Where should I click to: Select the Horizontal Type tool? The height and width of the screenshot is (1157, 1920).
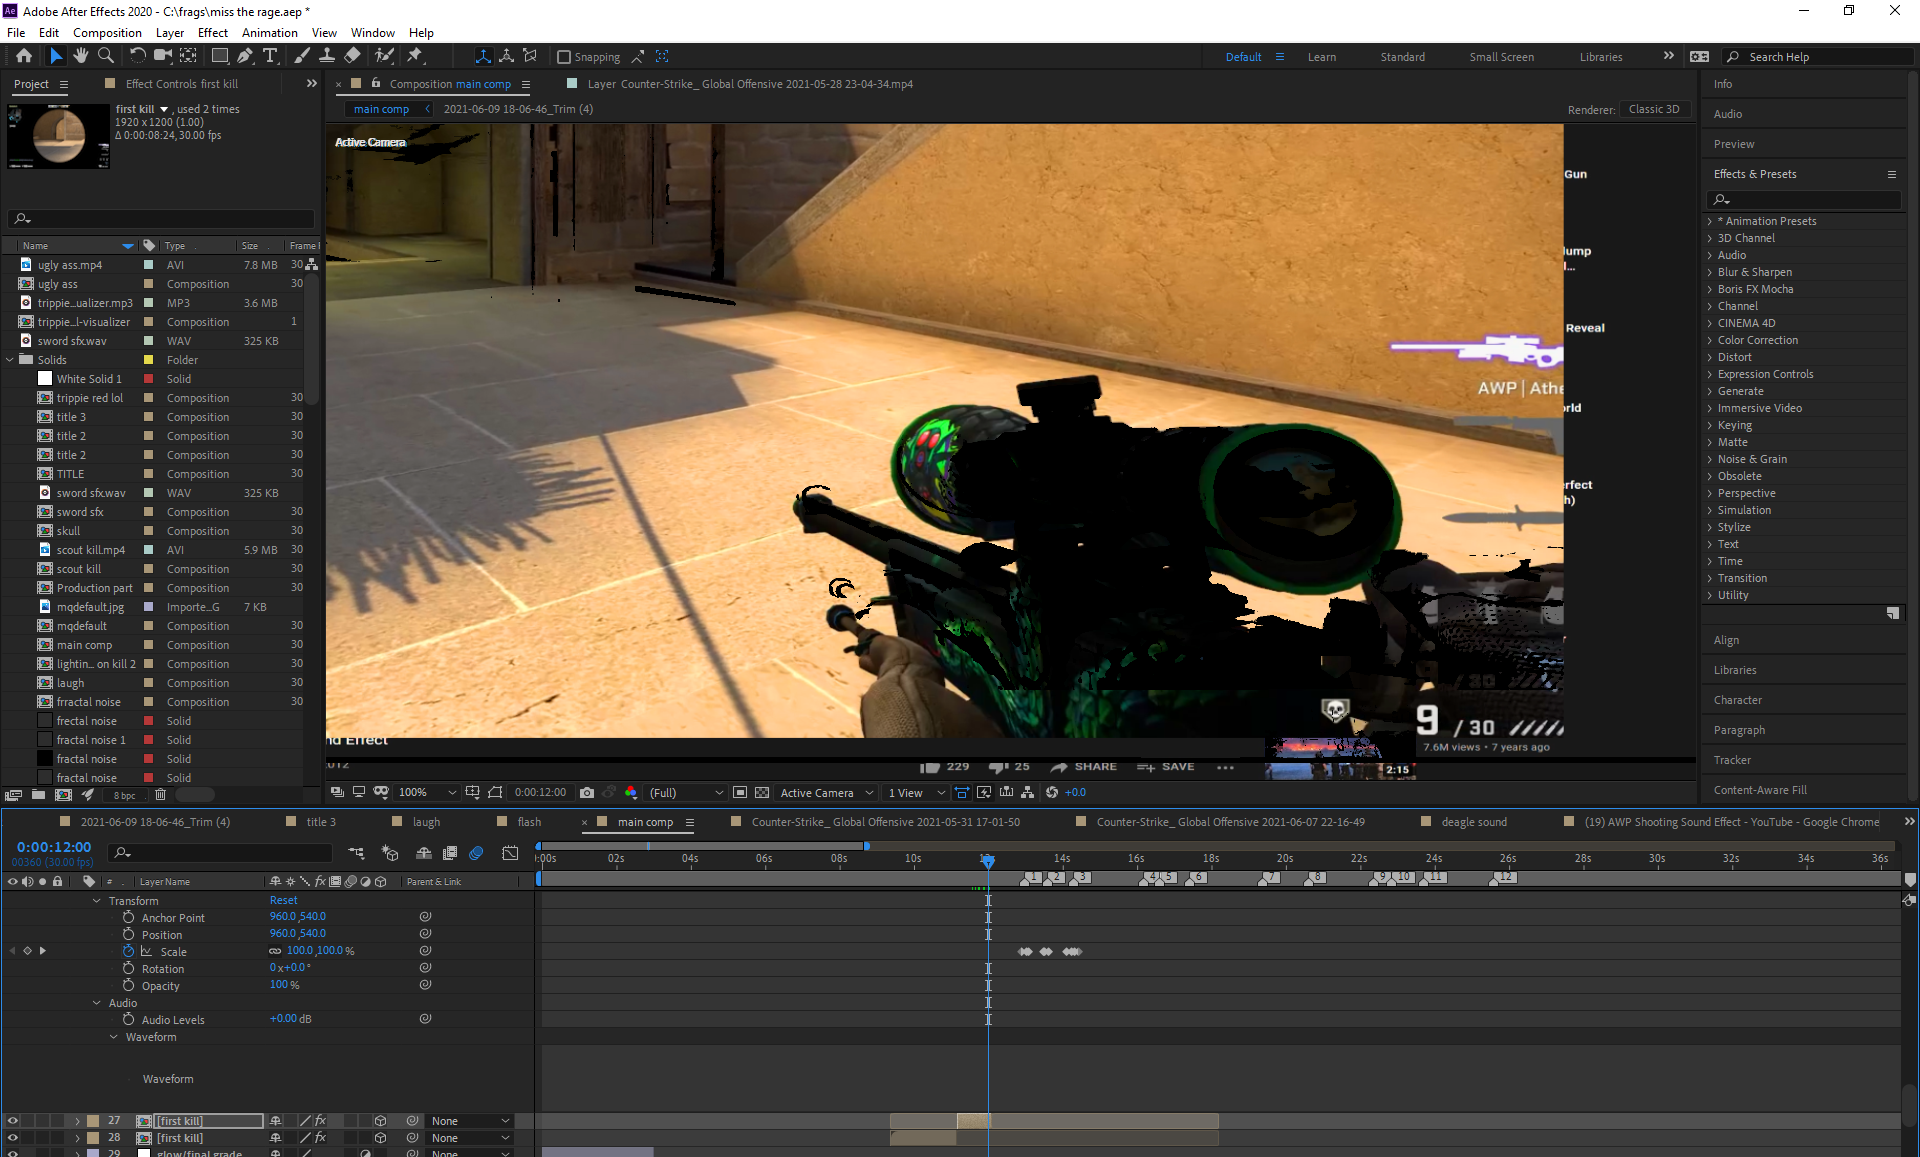tap(270, 57)
